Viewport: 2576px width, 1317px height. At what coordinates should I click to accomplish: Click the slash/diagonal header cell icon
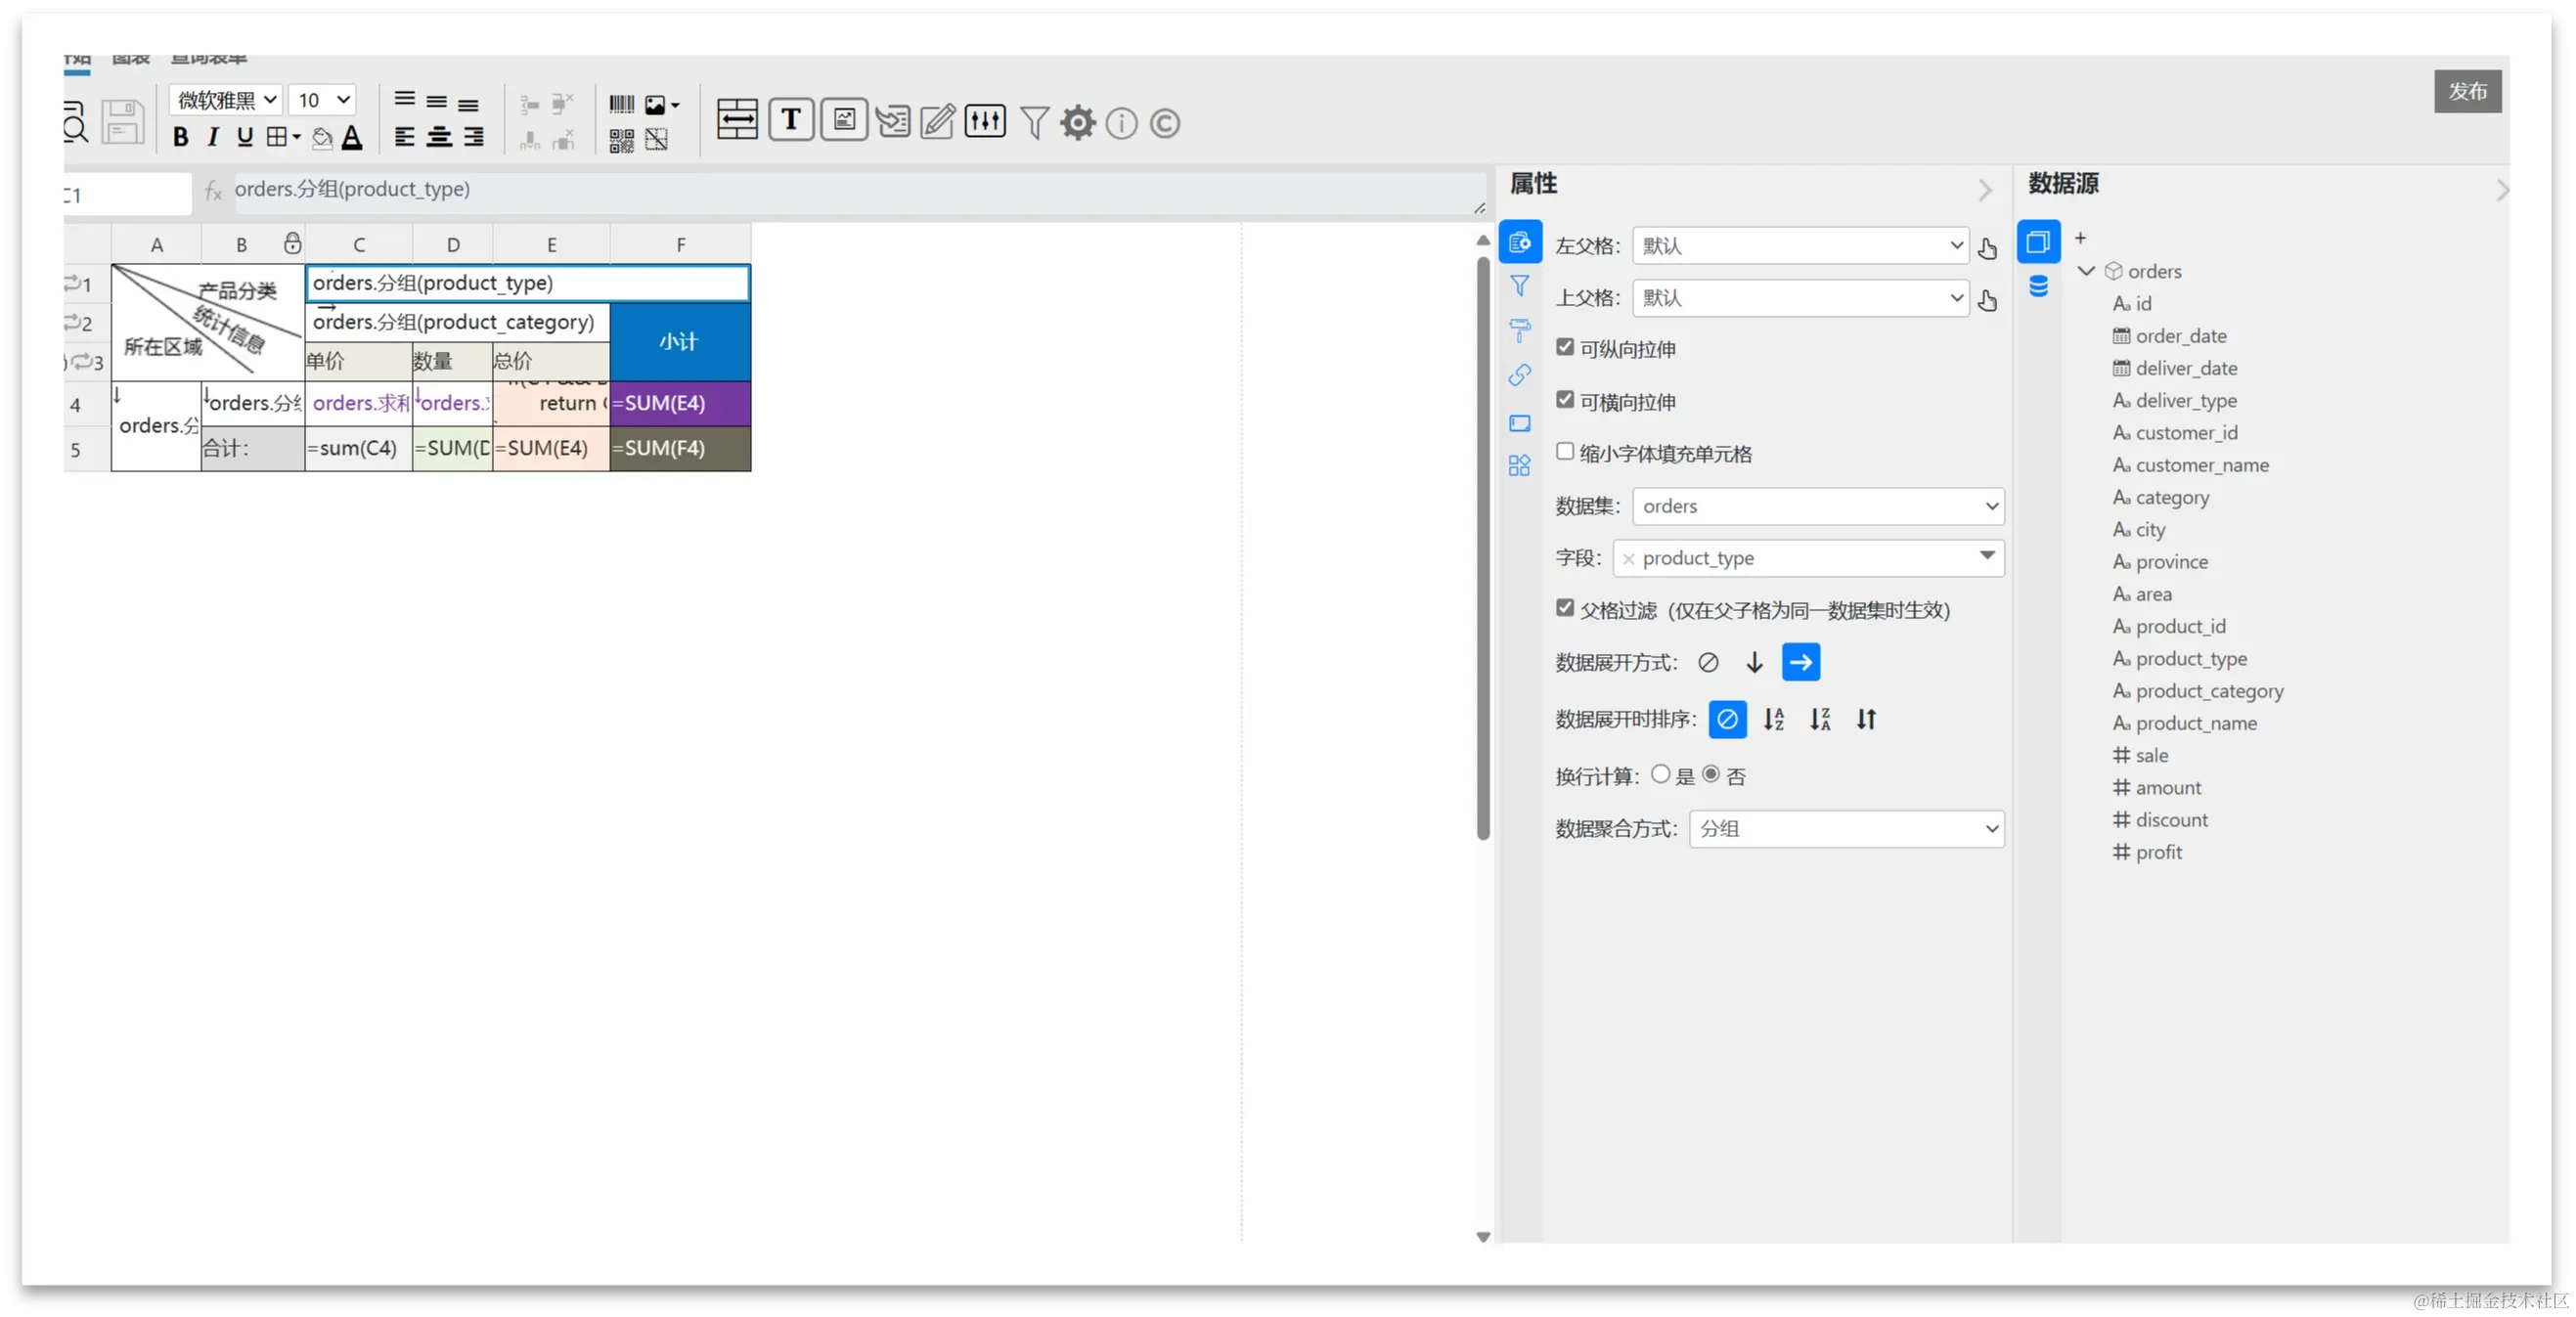coord(656,140)
